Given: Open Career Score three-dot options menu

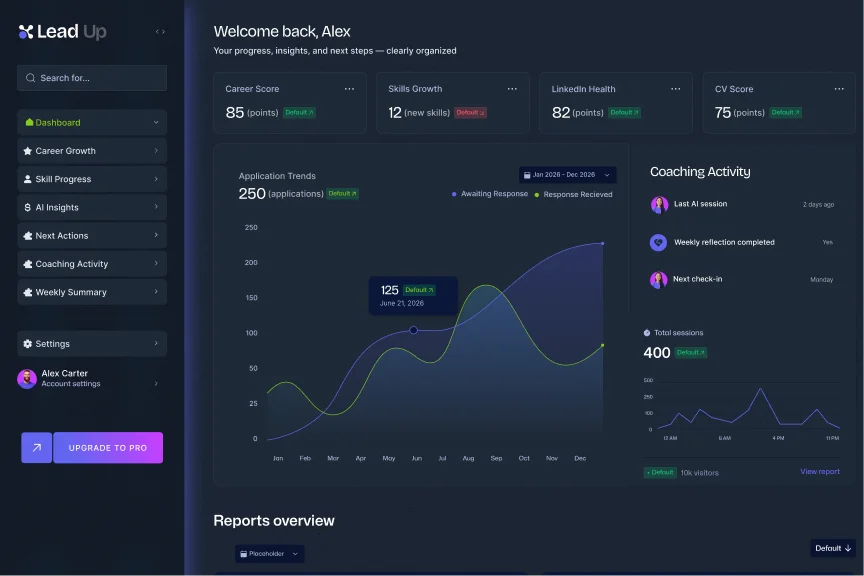Looking at the screenshot, I should tap(349, 89).
